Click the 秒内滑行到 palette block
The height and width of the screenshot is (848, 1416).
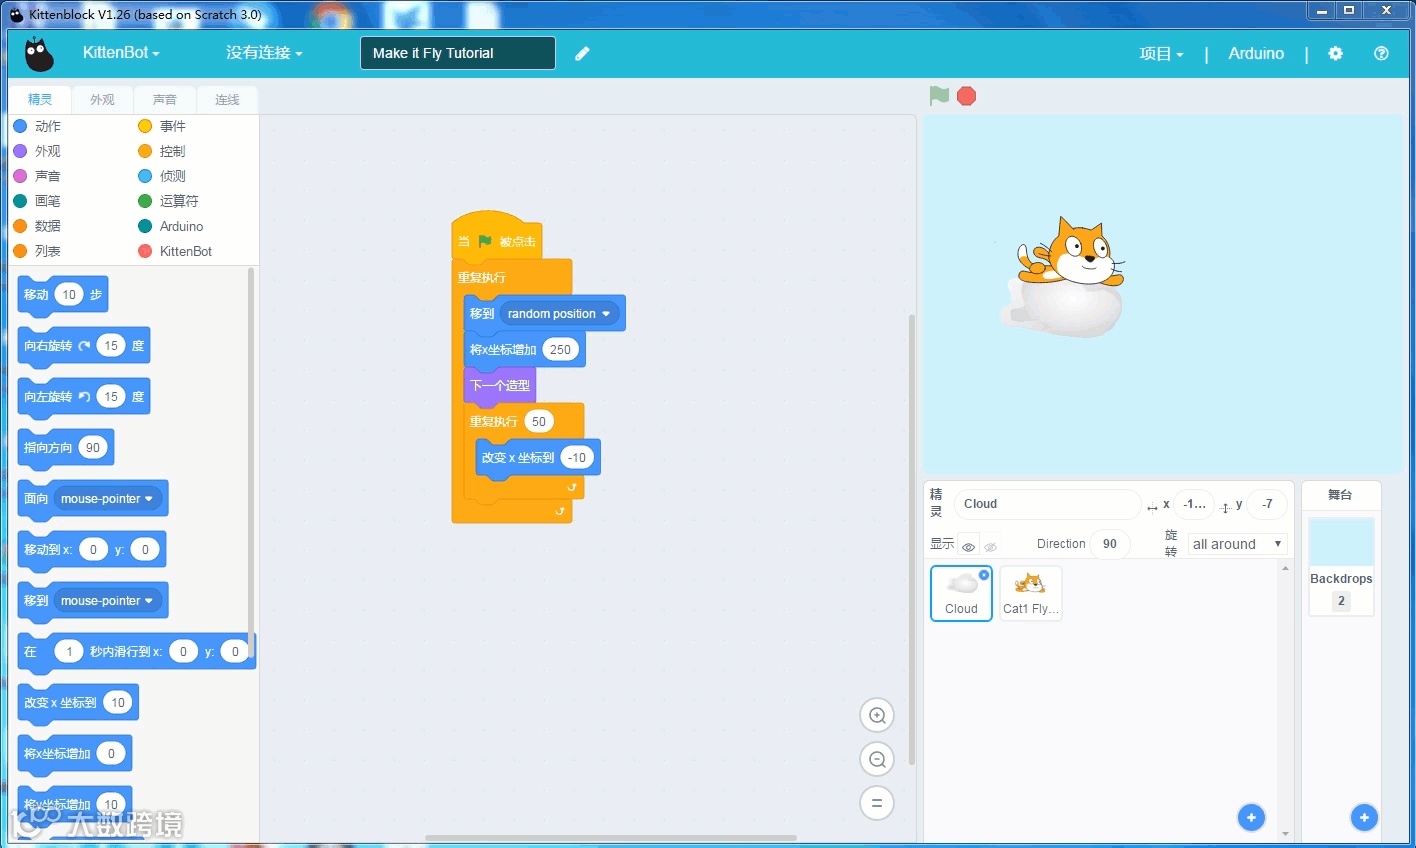click(x=137, y=652)
